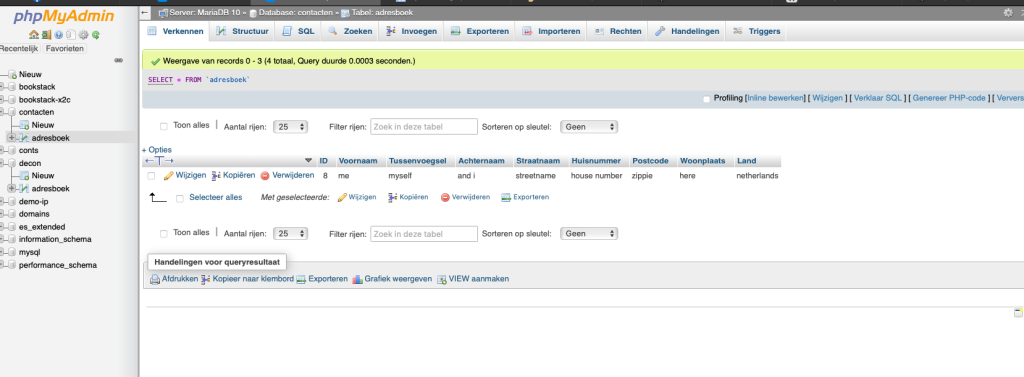Tick the lower Toon alles checkbox
1024x377 pixels.
(x=164, y=233)
